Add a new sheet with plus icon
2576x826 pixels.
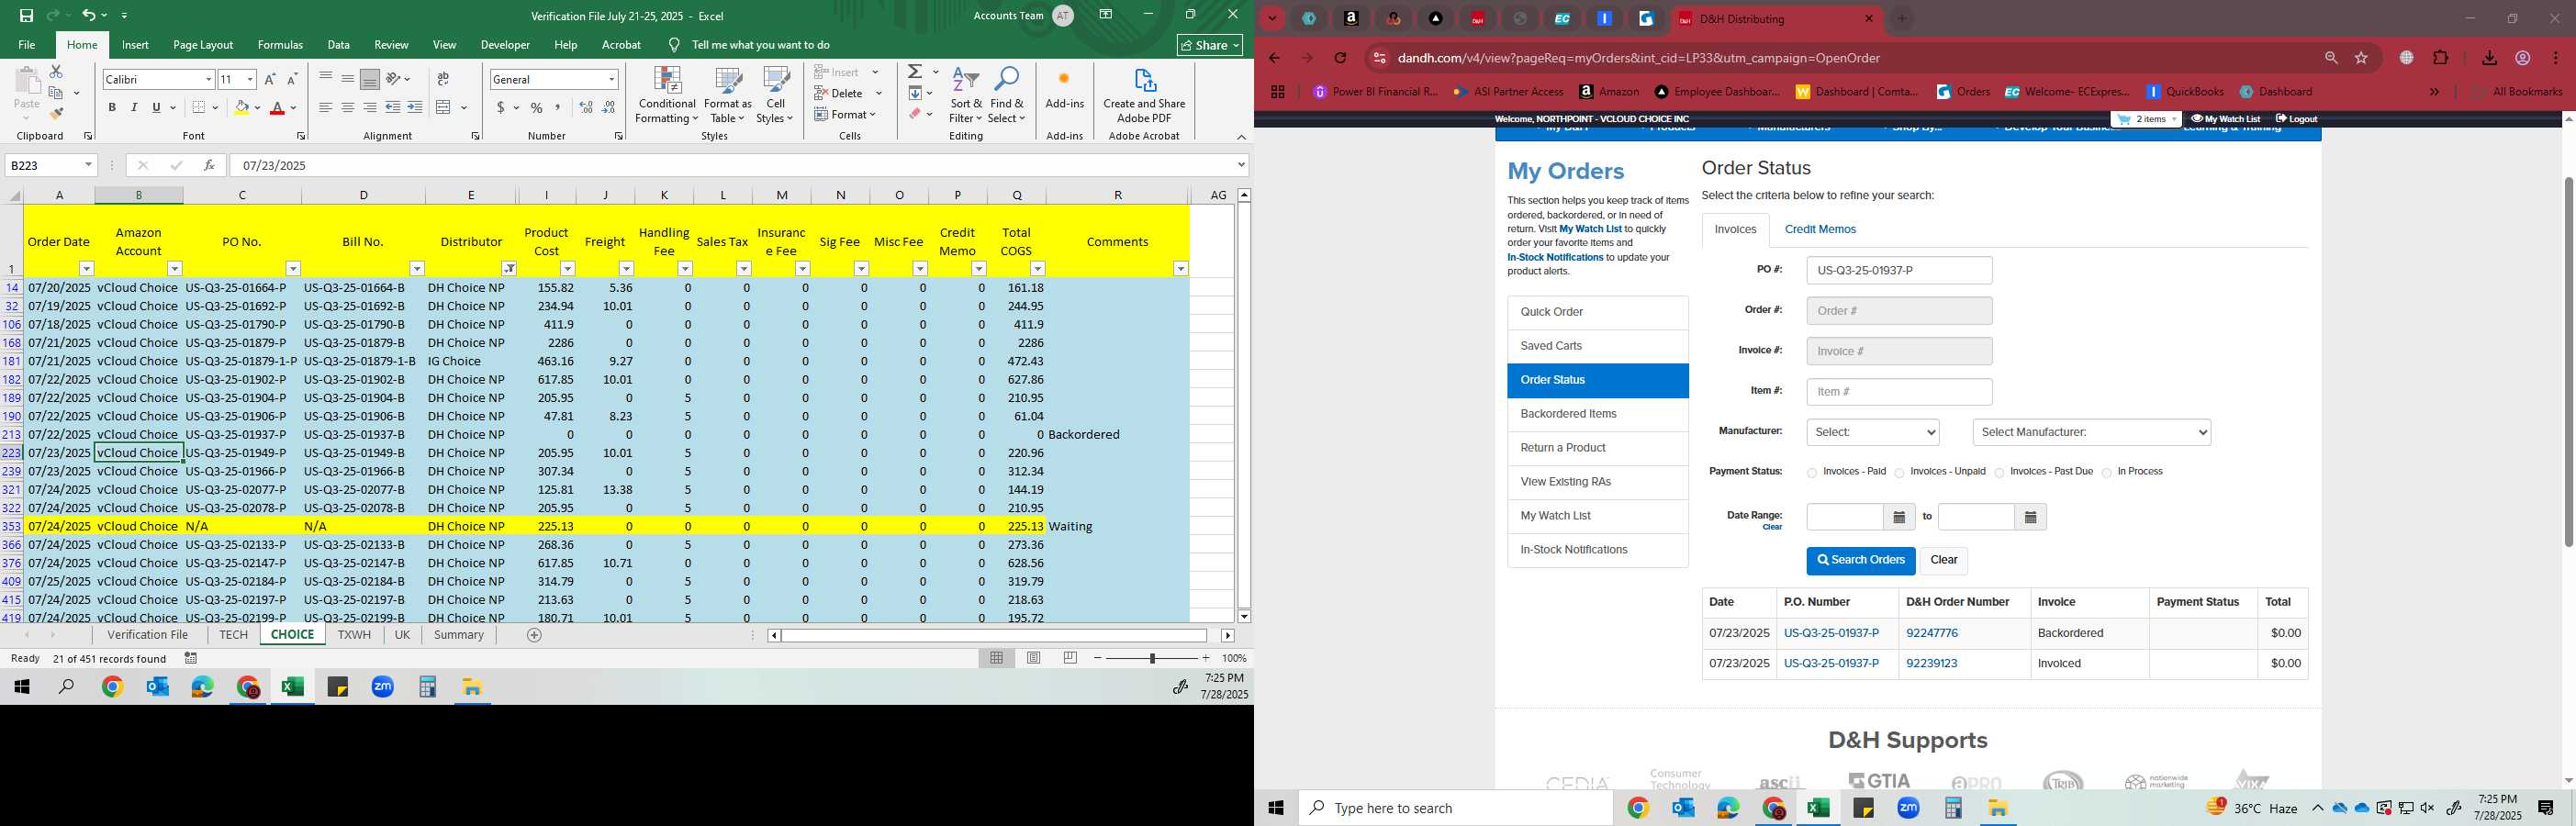(x=534, y=635)
